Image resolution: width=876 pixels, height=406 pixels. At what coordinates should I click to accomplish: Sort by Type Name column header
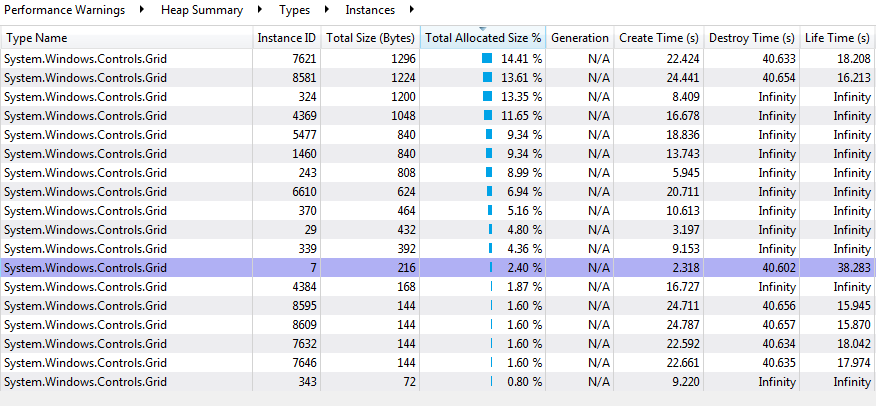(x=127, y=38)
